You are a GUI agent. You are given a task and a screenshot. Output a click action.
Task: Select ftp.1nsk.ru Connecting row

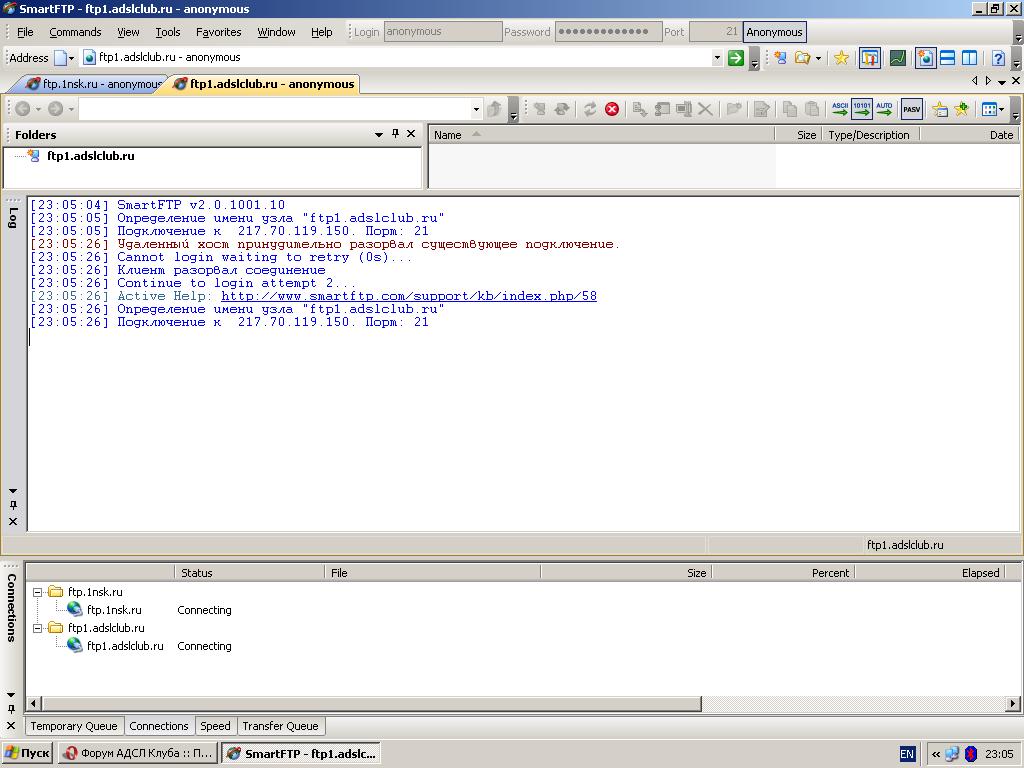(159, 610)
